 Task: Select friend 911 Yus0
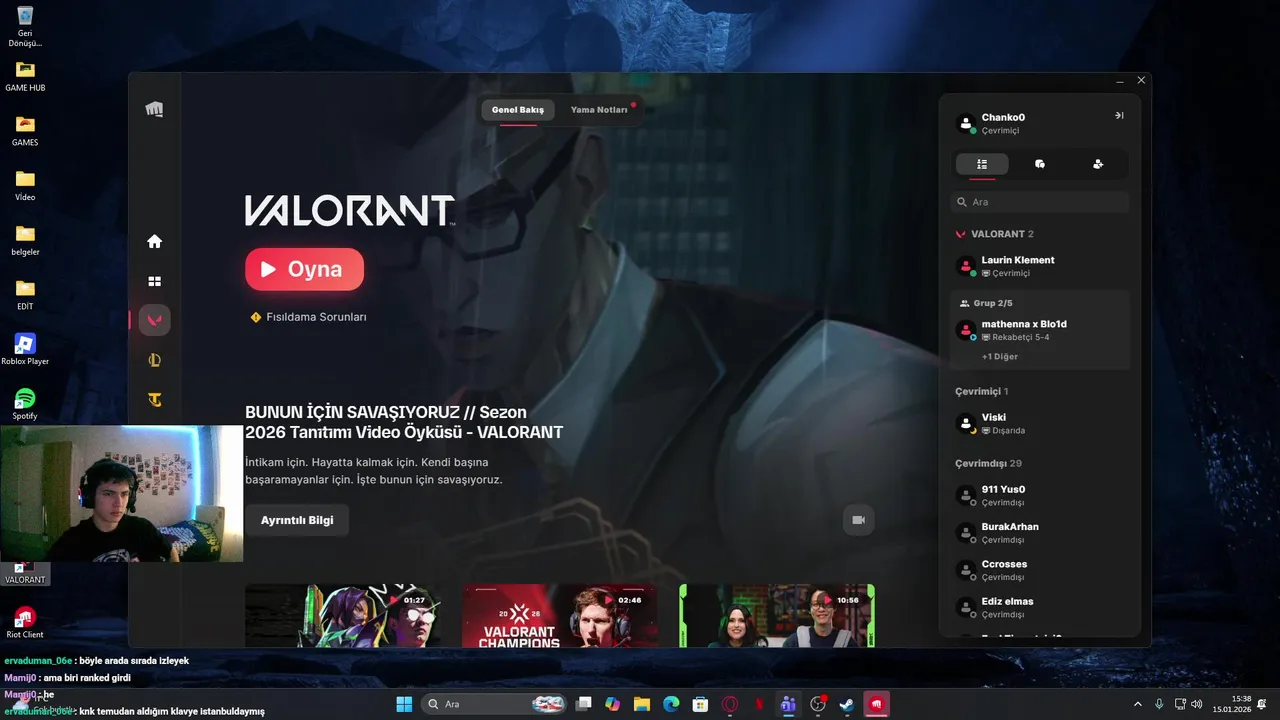point(1040,496)
